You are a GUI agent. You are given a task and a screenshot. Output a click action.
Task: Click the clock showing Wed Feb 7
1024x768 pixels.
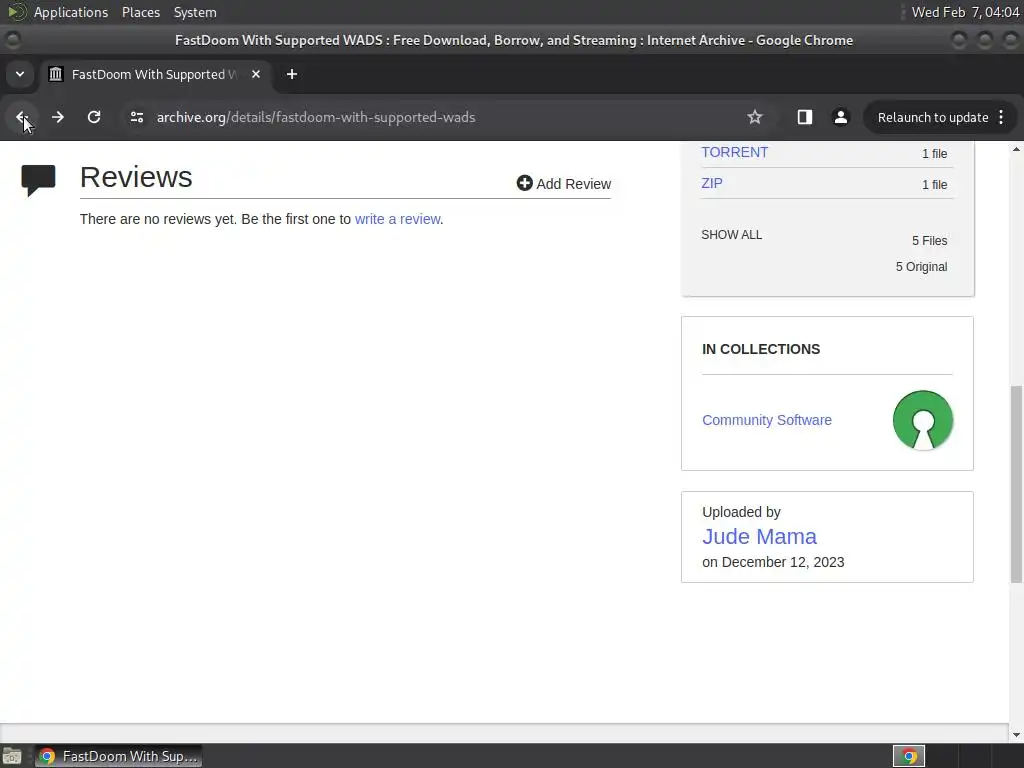coord(965,12)
